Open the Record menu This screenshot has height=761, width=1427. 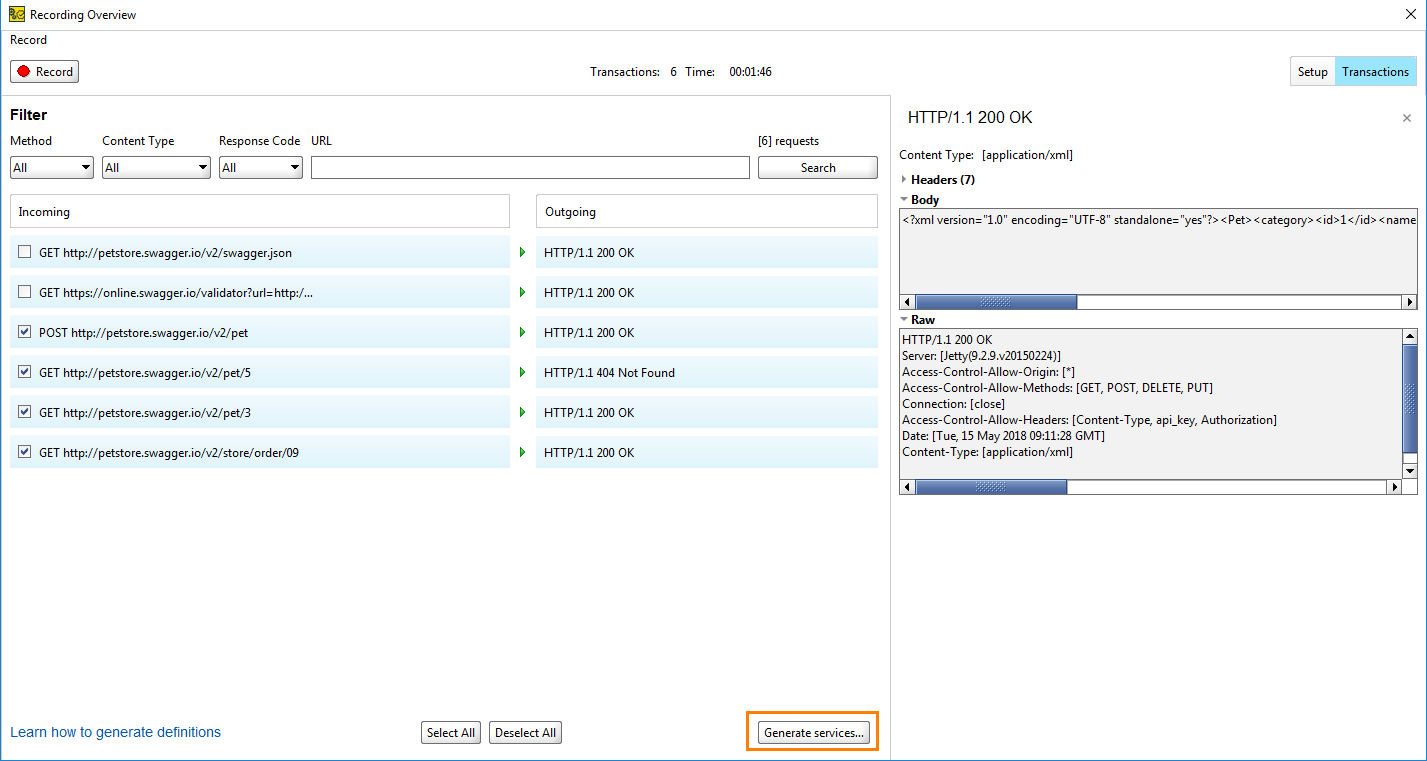28,40
